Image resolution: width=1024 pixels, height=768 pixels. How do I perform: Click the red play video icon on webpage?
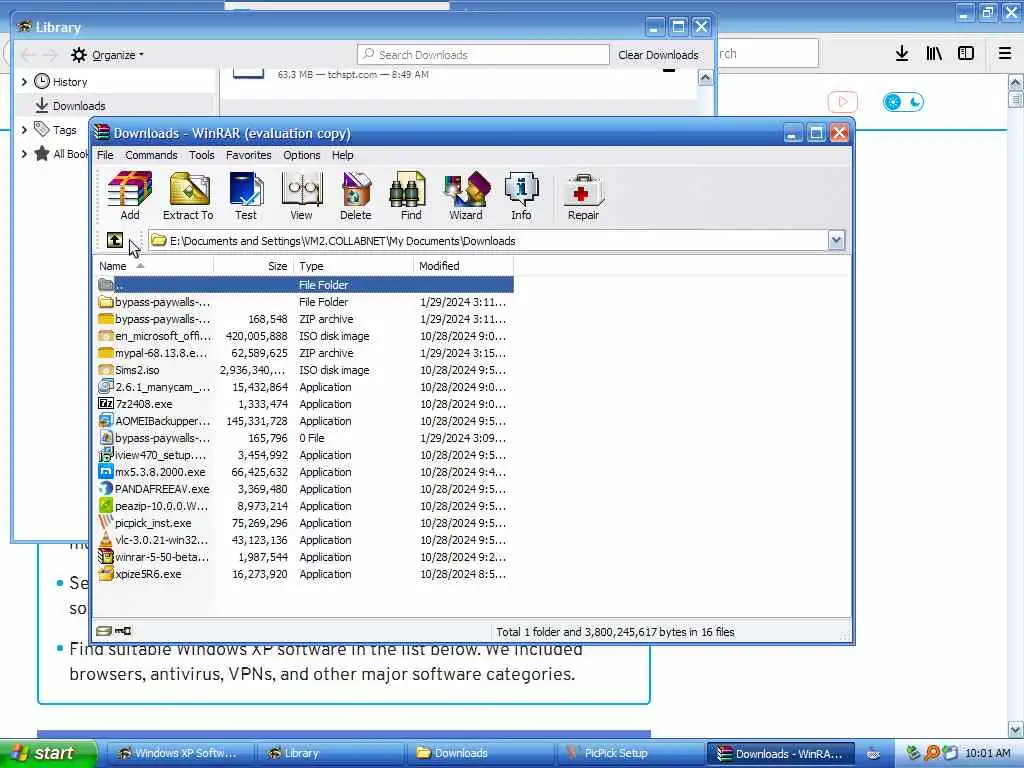[842, 102]
